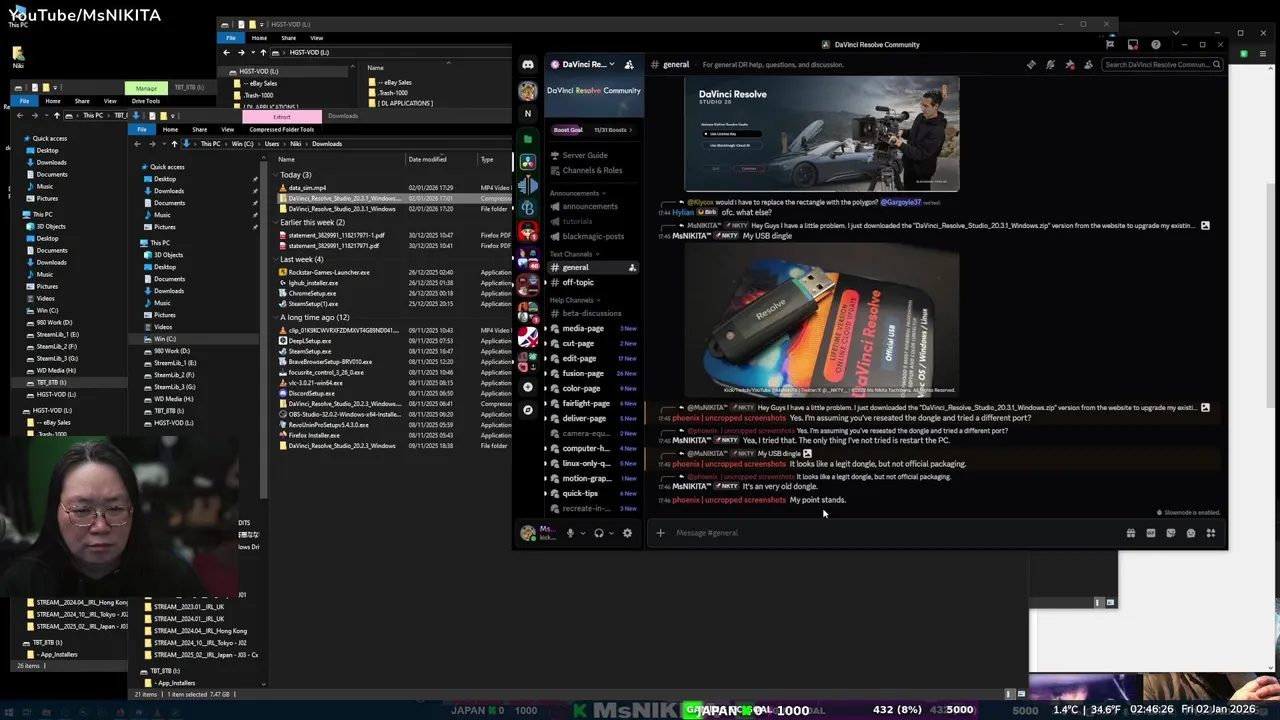Toggle headphone deafen in Discord user panel
The width and height of the screenshot is (1280, 720).
(598, 533)
